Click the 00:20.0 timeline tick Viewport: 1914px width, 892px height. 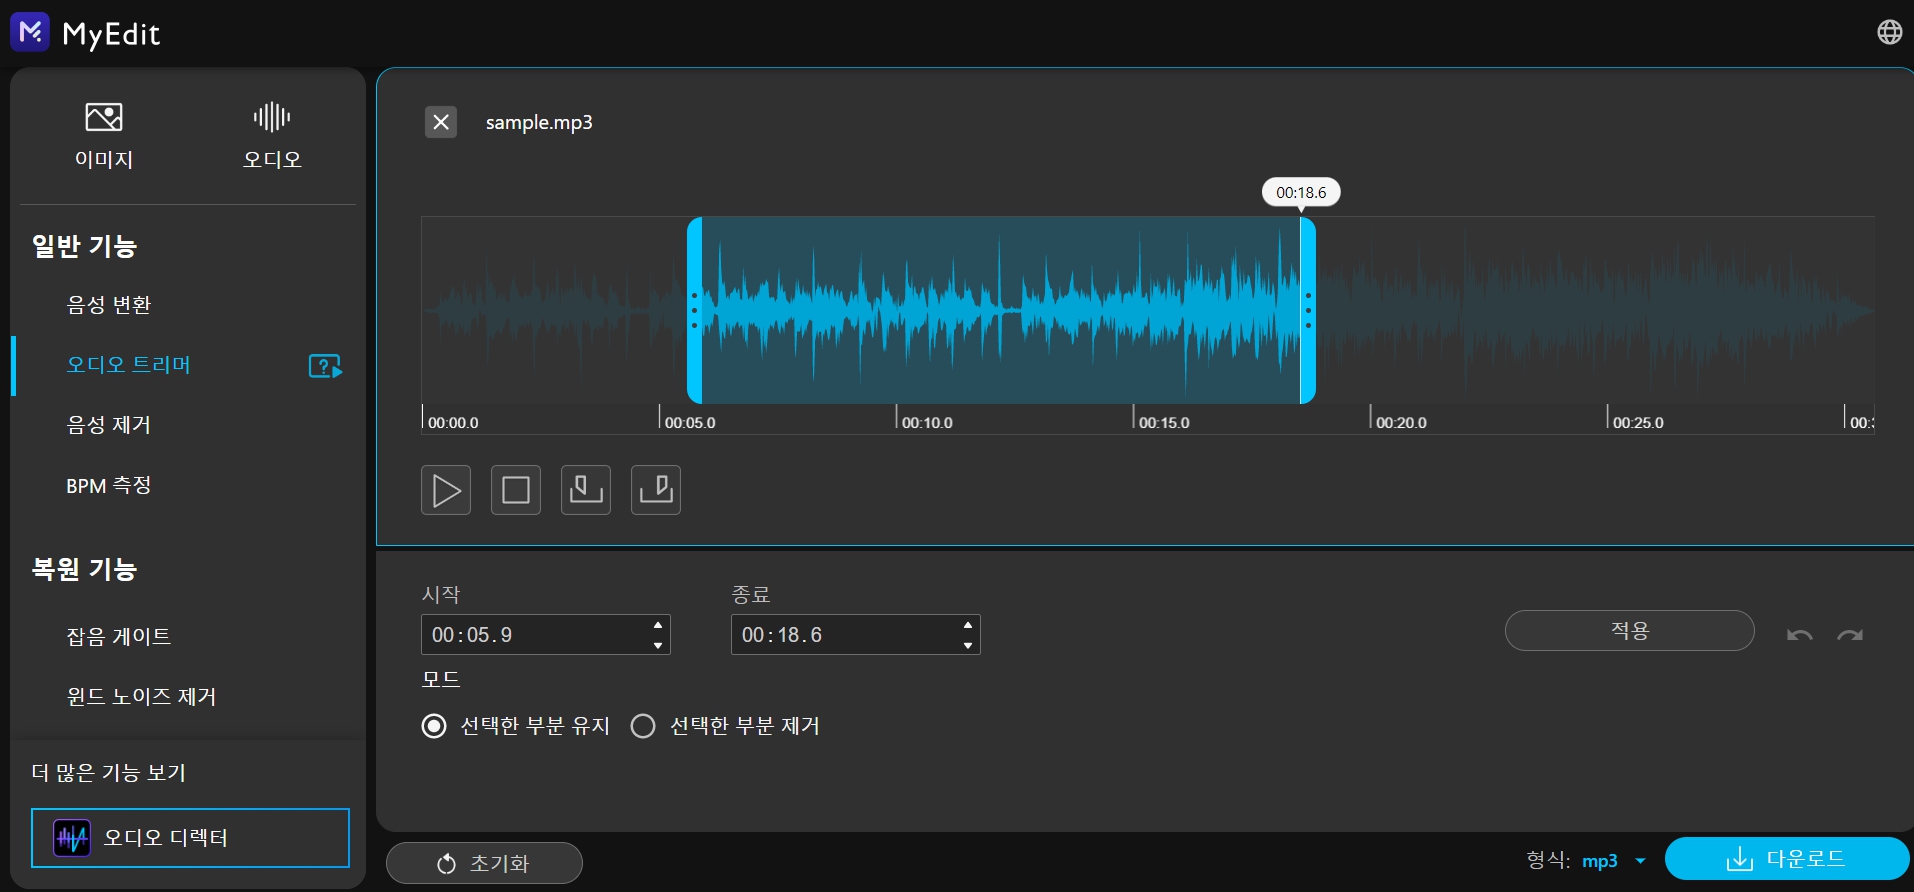(x=1399, y=421)
